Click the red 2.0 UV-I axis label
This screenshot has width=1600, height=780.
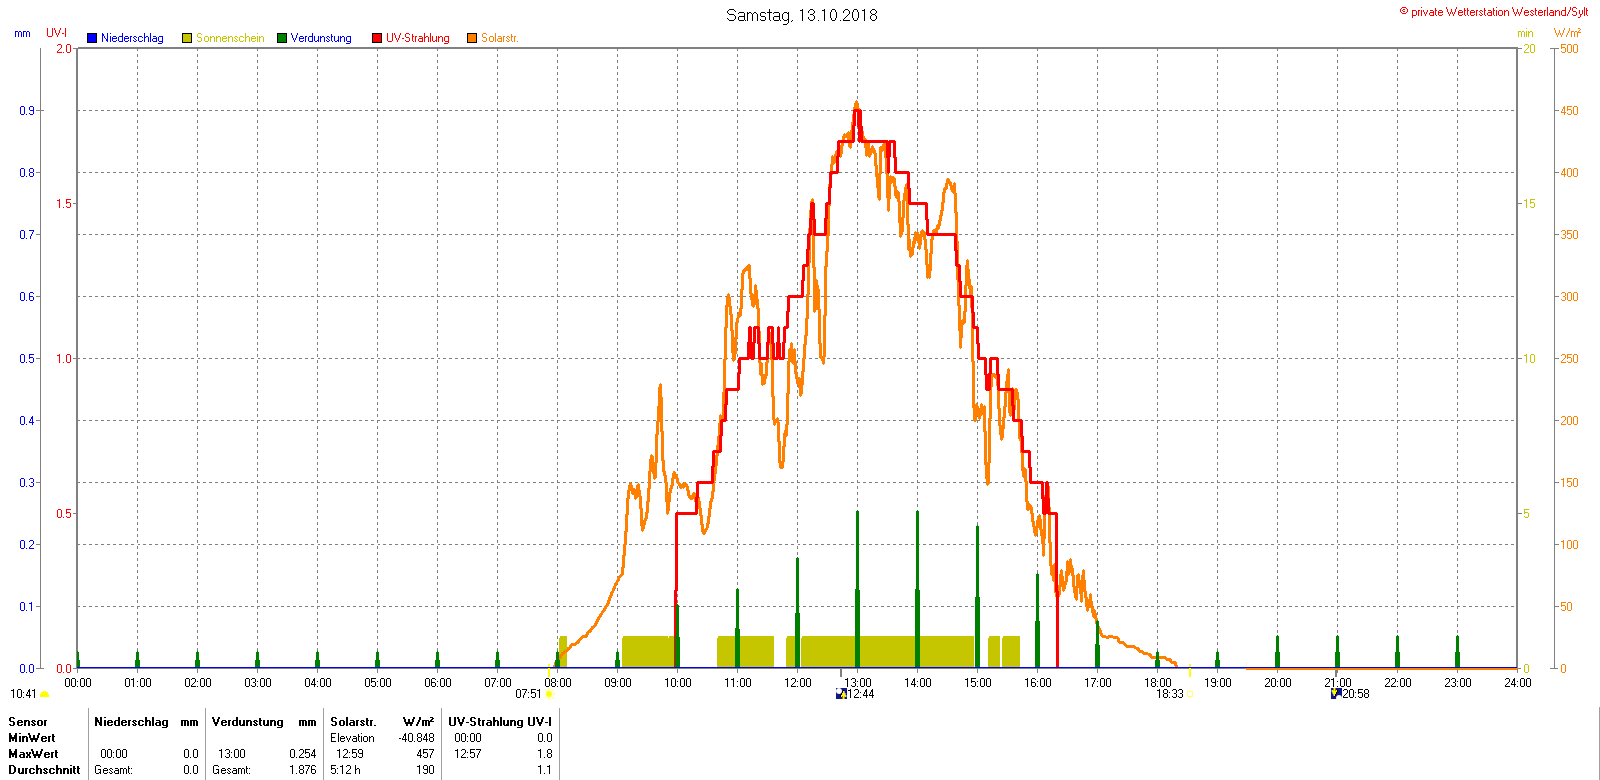pyautogui.click(x=64, y=49)
